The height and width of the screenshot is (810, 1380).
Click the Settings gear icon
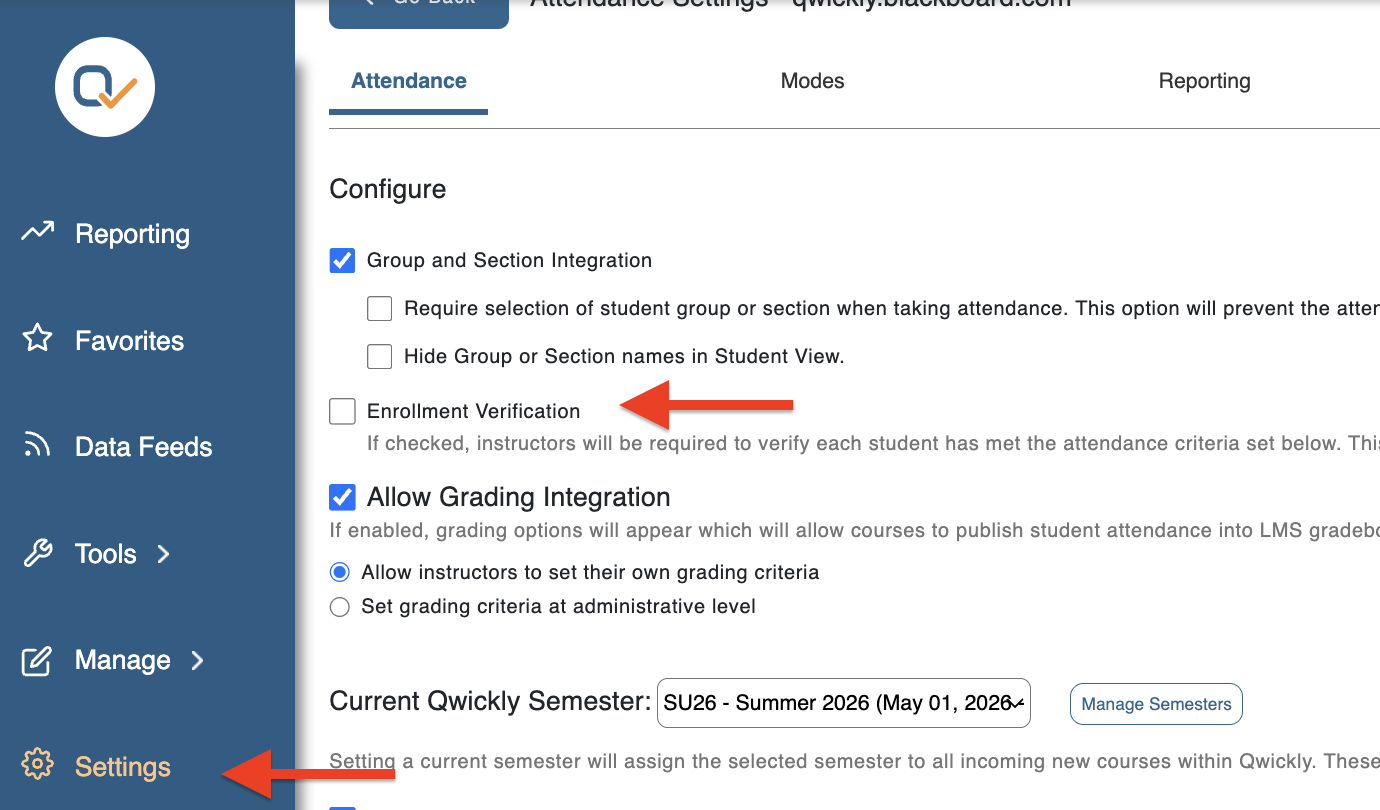tap(37, 765)
